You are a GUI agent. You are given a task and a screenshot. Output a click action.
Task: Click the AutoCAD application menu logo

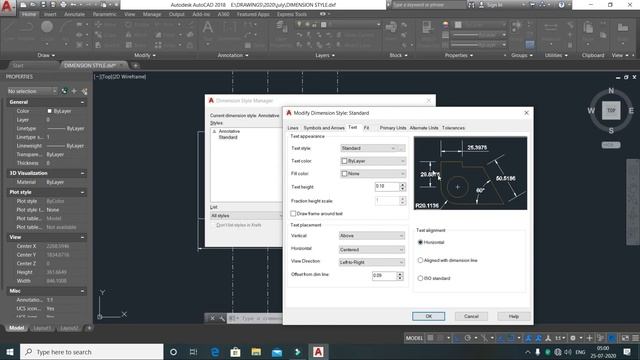click(x=7, y=7)
